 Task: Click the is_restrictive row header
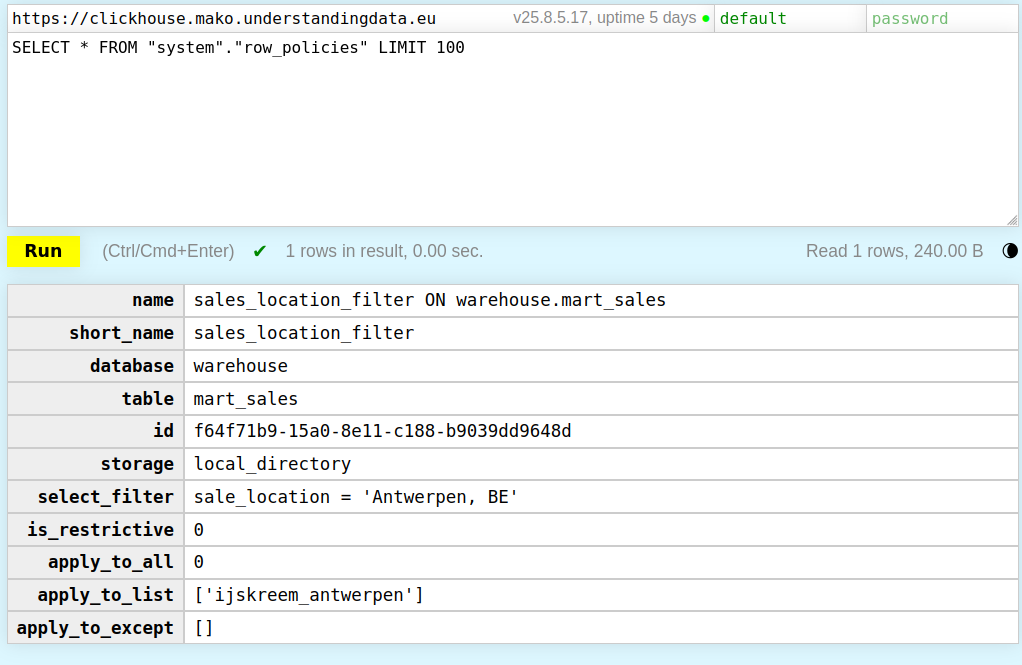(x=96, y=530)
